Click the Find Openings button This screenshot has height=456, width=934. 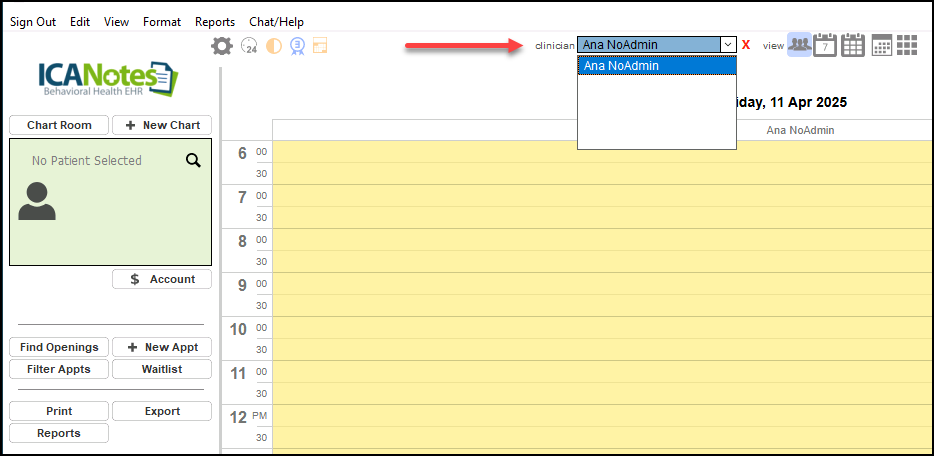(x=59, y=347)
